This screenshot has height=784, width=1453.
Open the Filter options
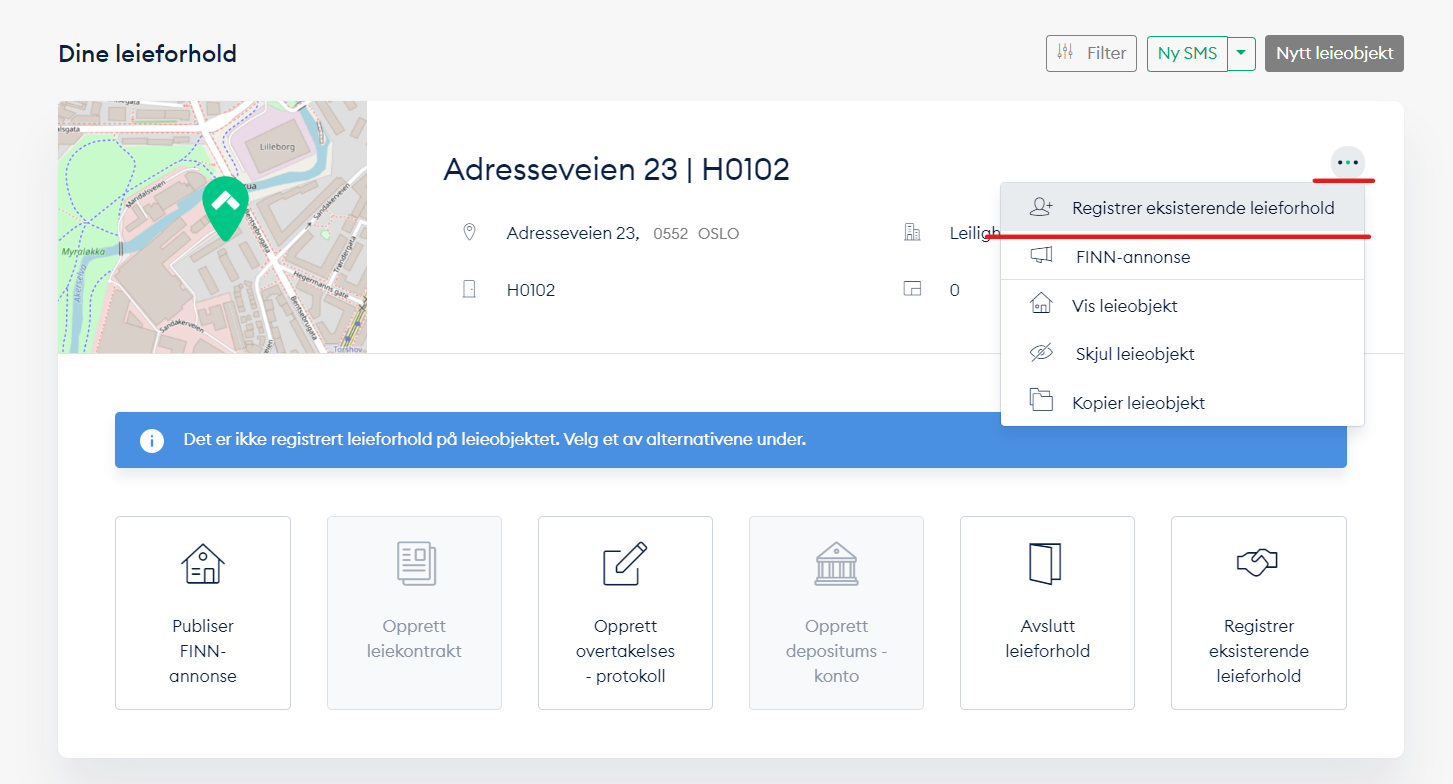click(x=1091, y=54)
